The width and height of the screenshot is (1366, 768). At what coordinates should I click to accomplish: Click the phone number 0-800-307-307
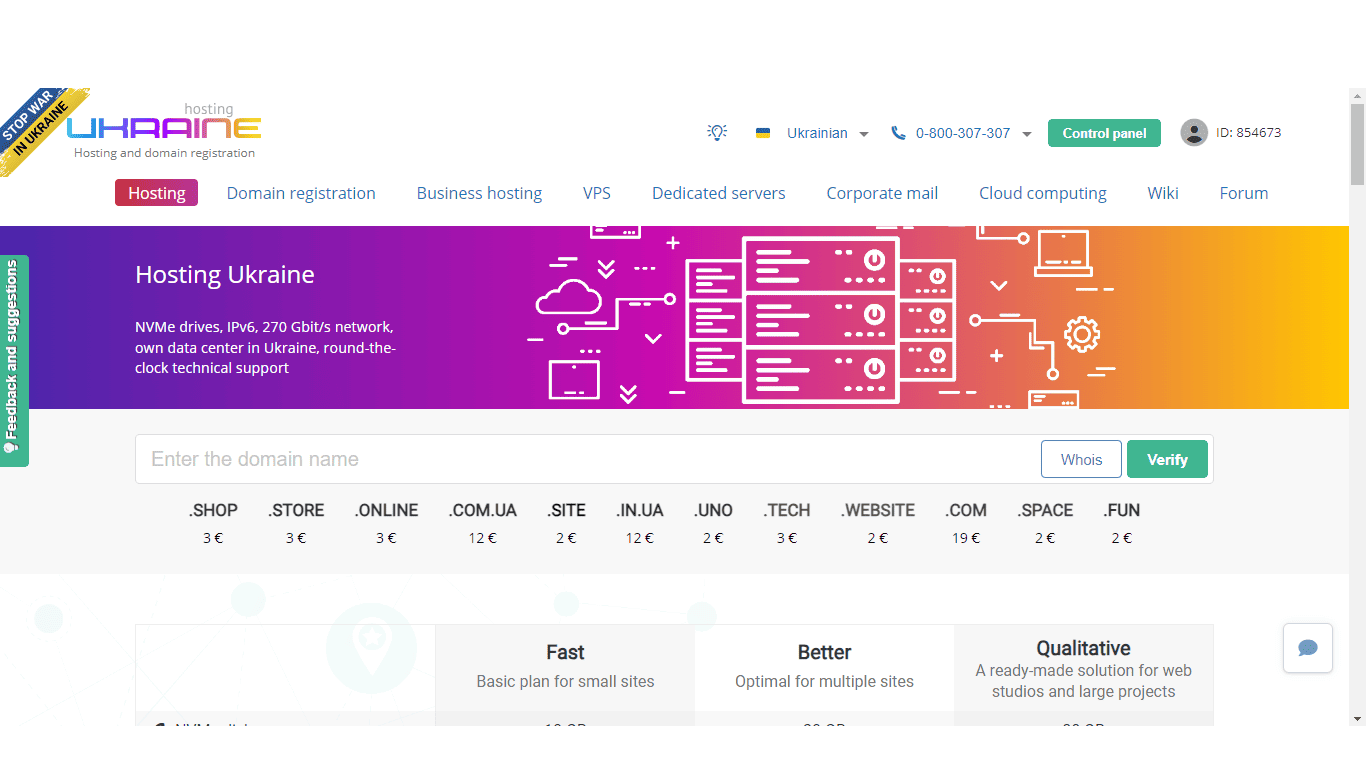point(963,133)
